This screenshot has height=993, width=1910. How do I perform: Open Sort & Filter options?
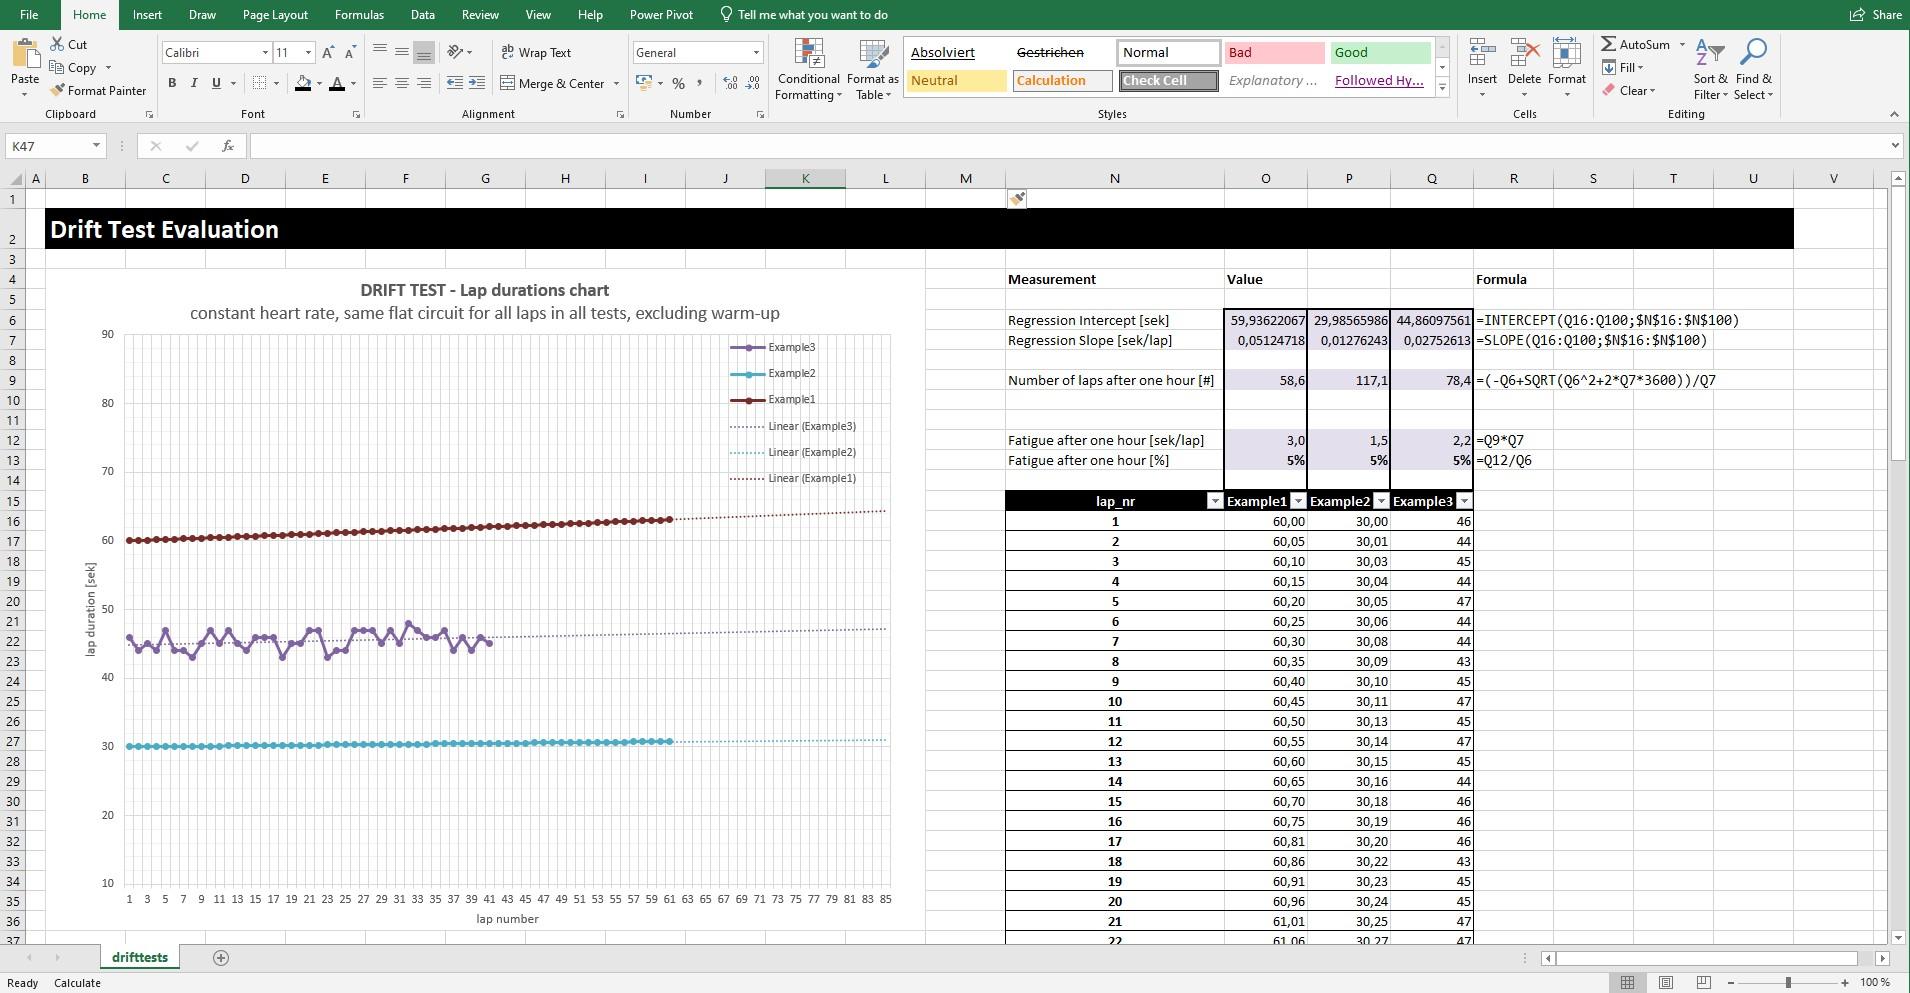coord(1710,70)
